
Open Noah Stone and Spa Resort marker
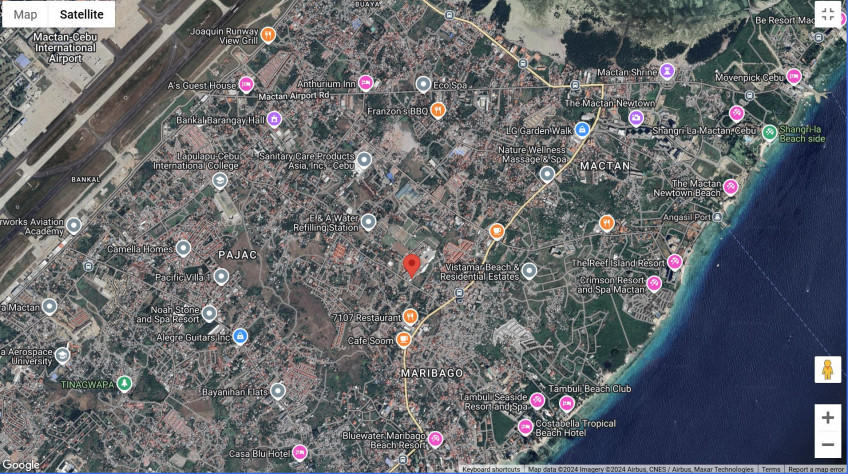(209, 313)
